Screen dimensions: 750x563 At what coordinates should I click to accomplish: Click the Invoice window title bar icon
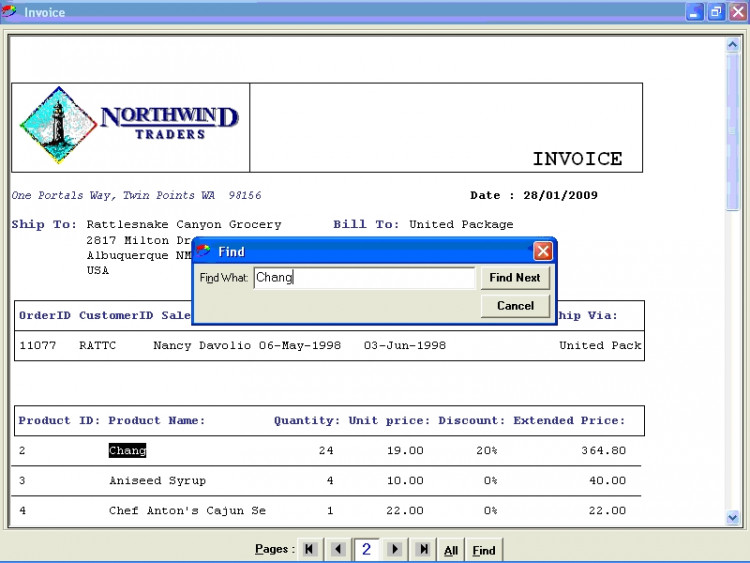tap(11, 12)
